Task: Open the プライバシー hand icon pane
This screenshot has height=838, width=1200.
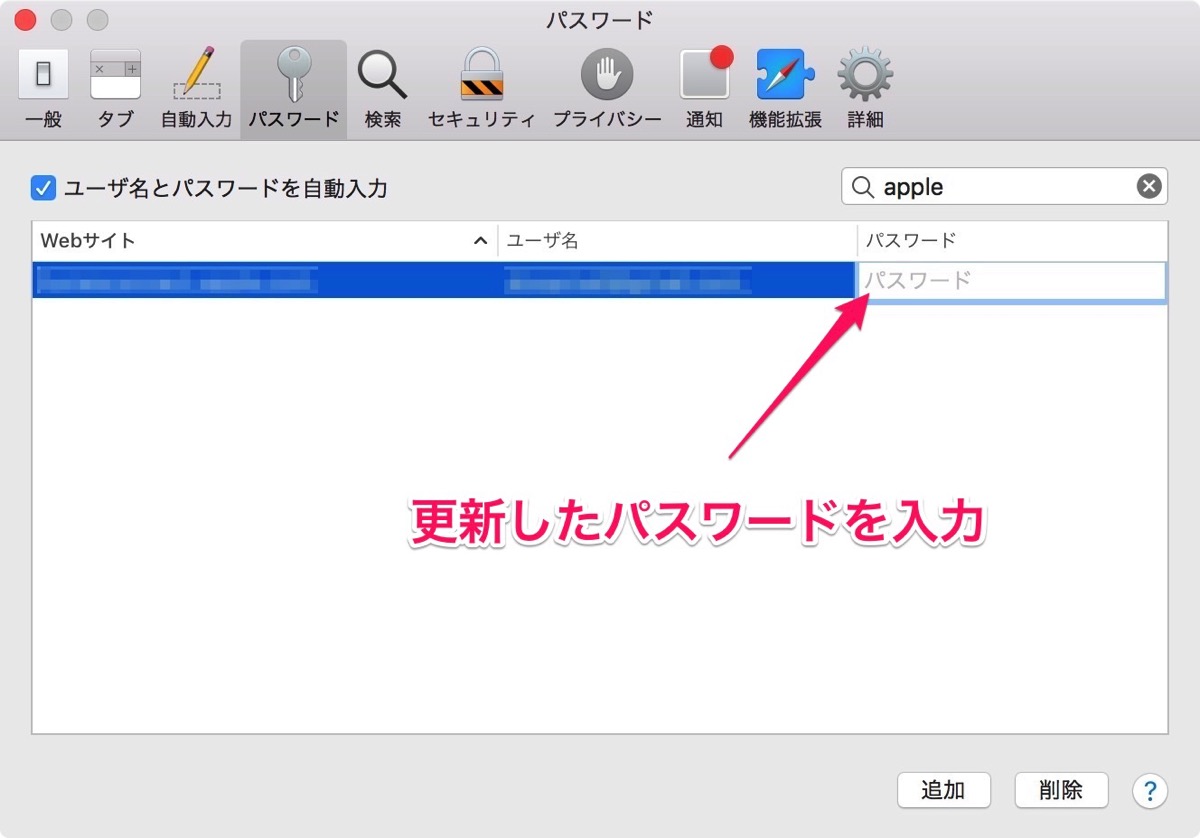Action: 608,90
